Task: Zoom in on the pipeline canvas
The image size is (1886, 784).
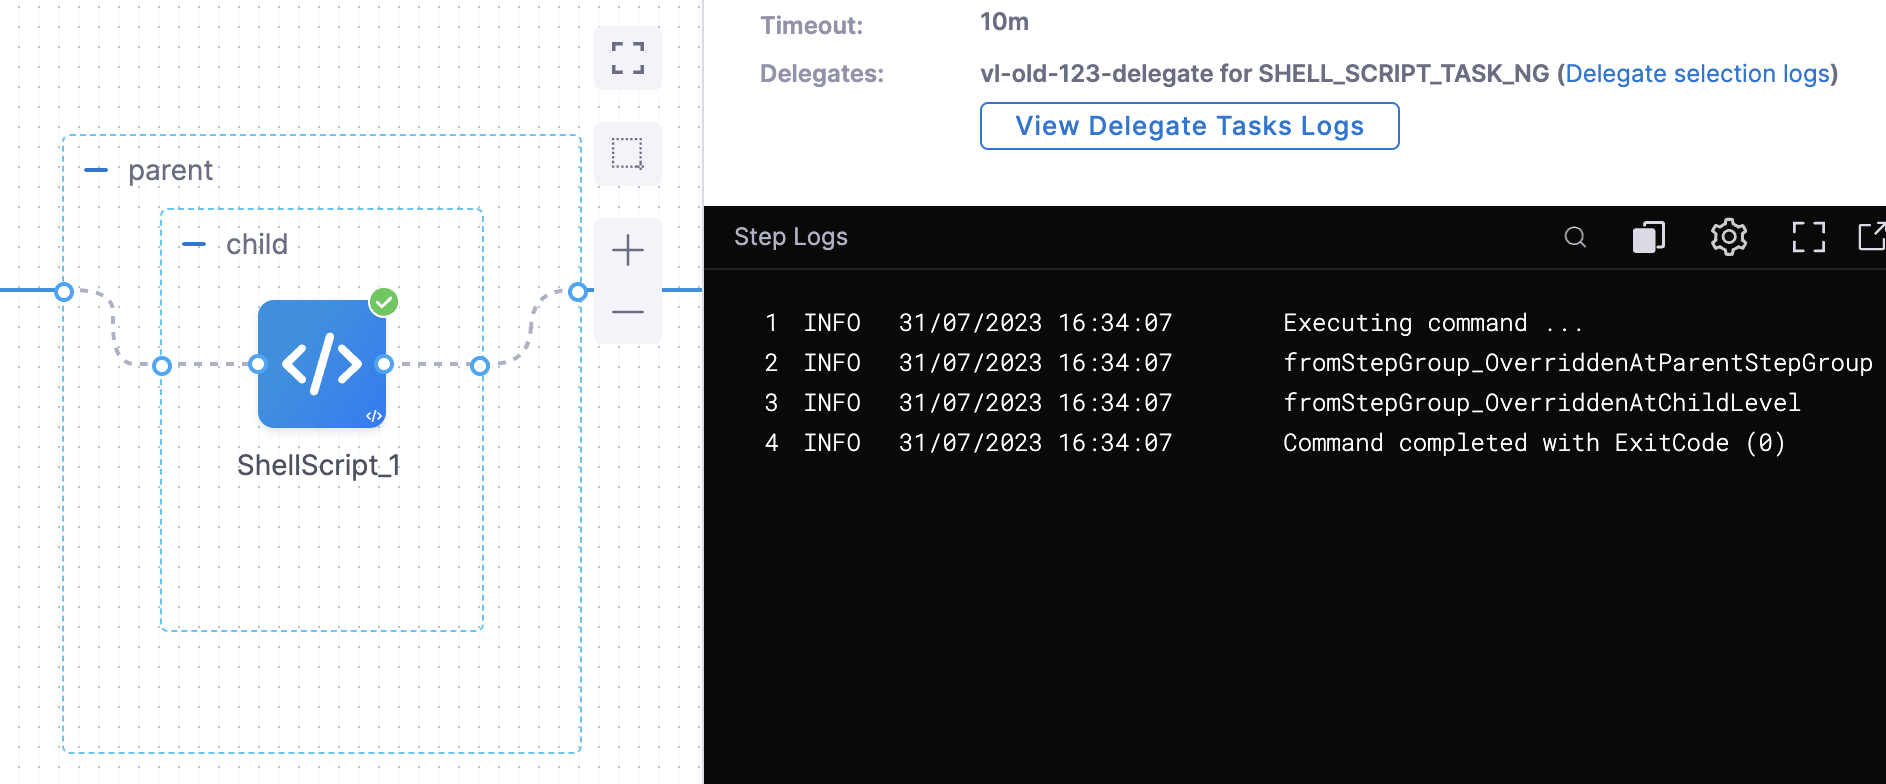Action: tap(627, 250)
